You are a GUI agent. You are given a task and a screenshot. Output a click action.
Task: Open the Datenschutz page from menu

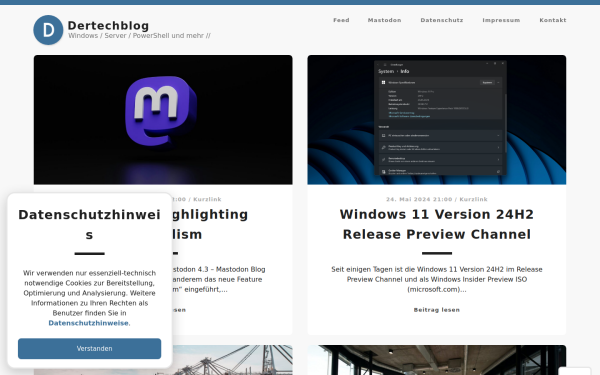pyautogui.click(x=442, y=20)
